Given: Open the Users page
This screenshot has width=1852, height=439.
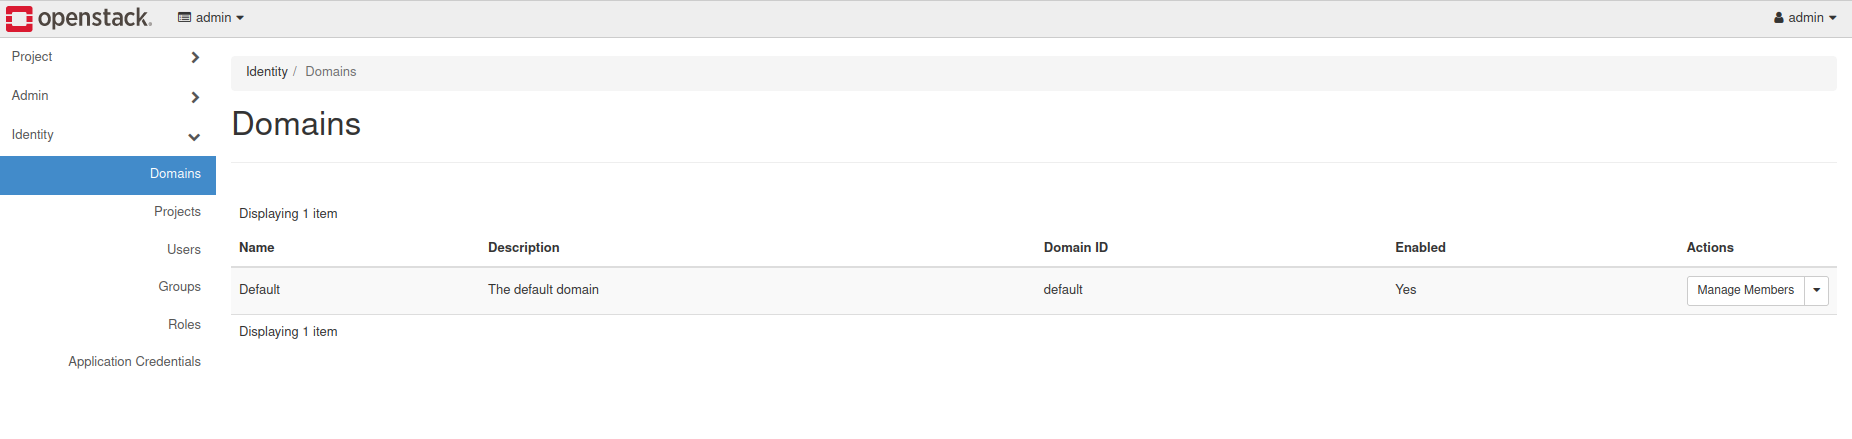Looking at the screenshot, I should point(184,250).
